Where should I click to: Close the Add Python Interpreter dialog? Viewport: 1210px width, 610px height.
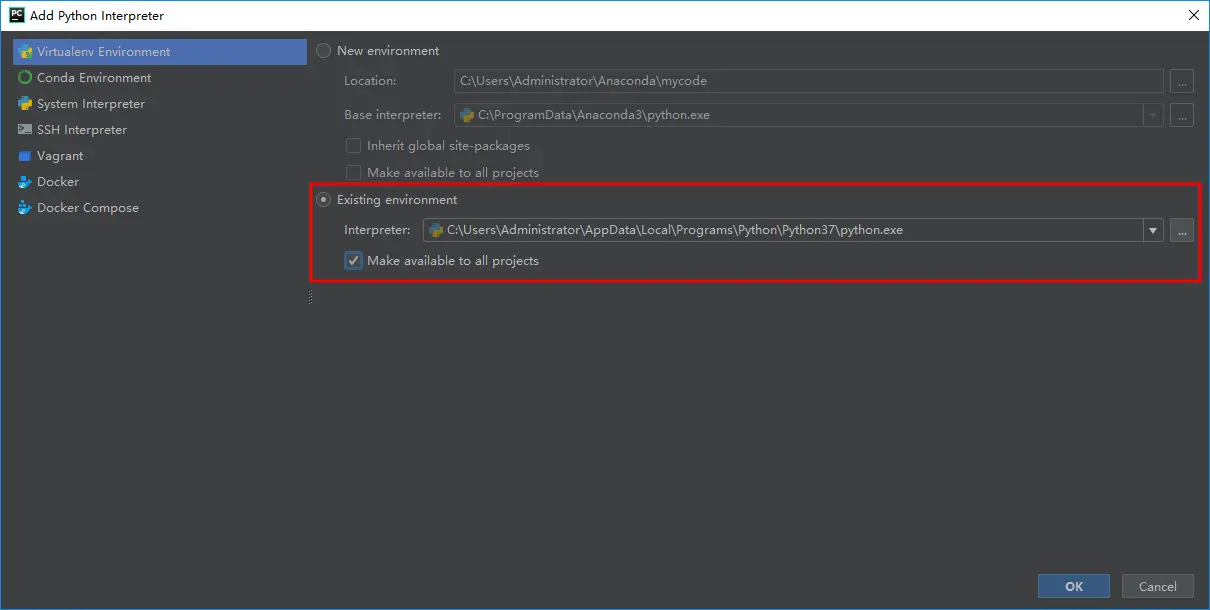tap(1193, 15)
